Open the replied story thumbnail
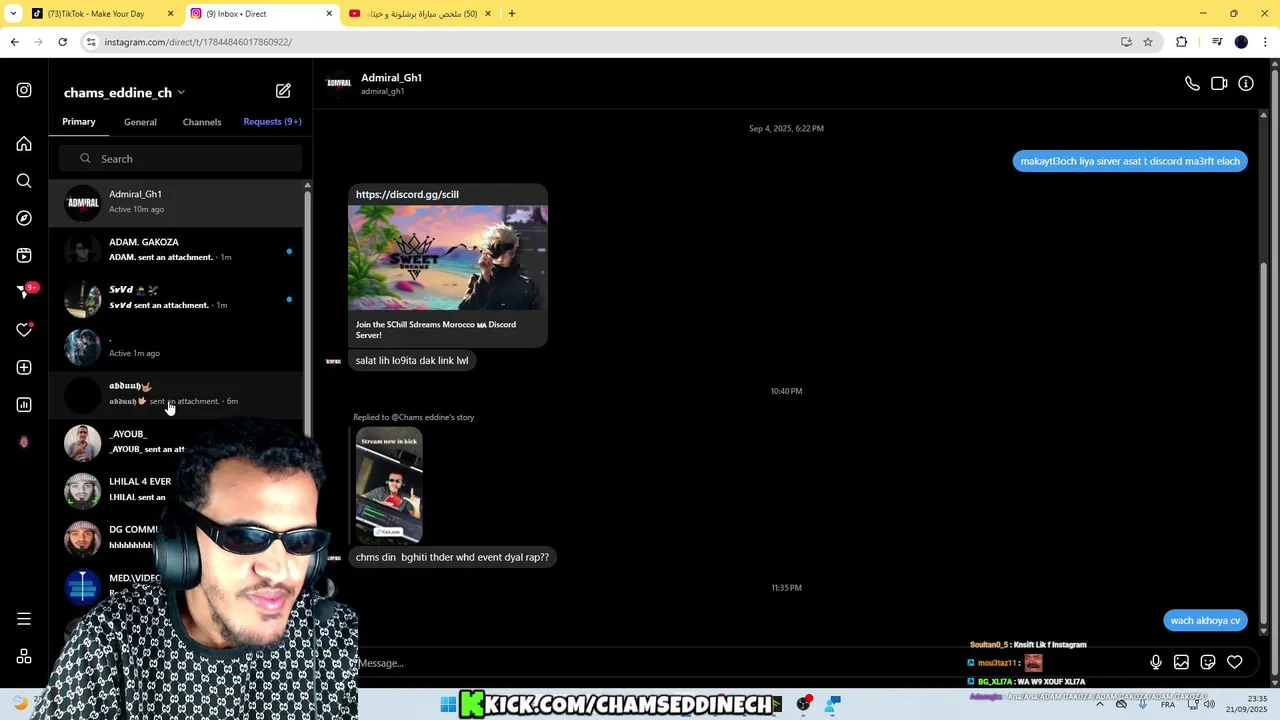This screenshot has width=1280, height=720. coord(389,484)
